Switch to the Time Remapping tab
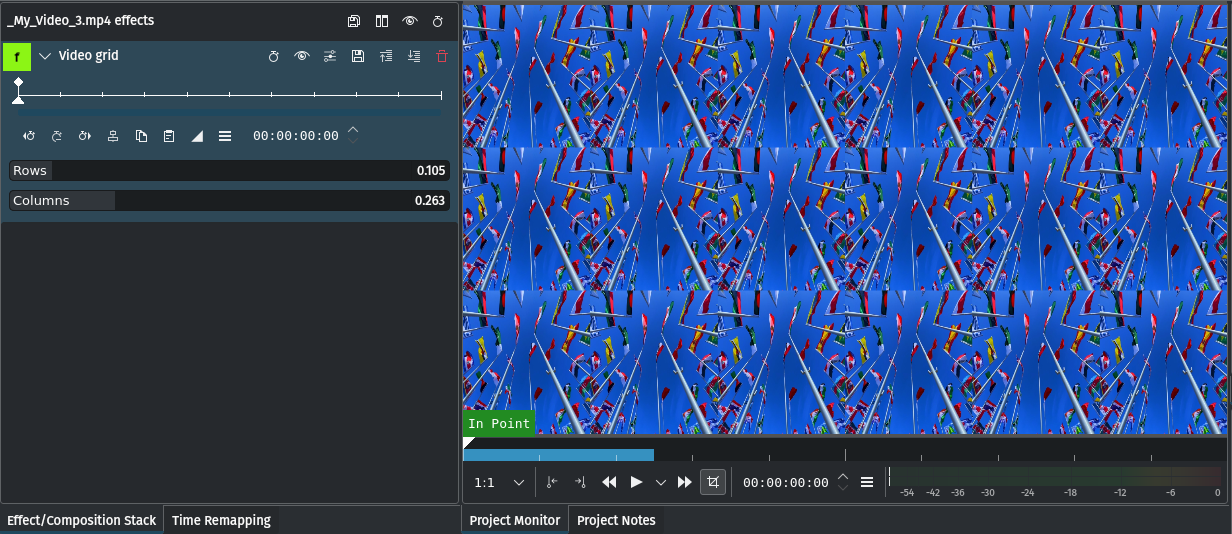The image size is (1232, 534). (221, 520)
